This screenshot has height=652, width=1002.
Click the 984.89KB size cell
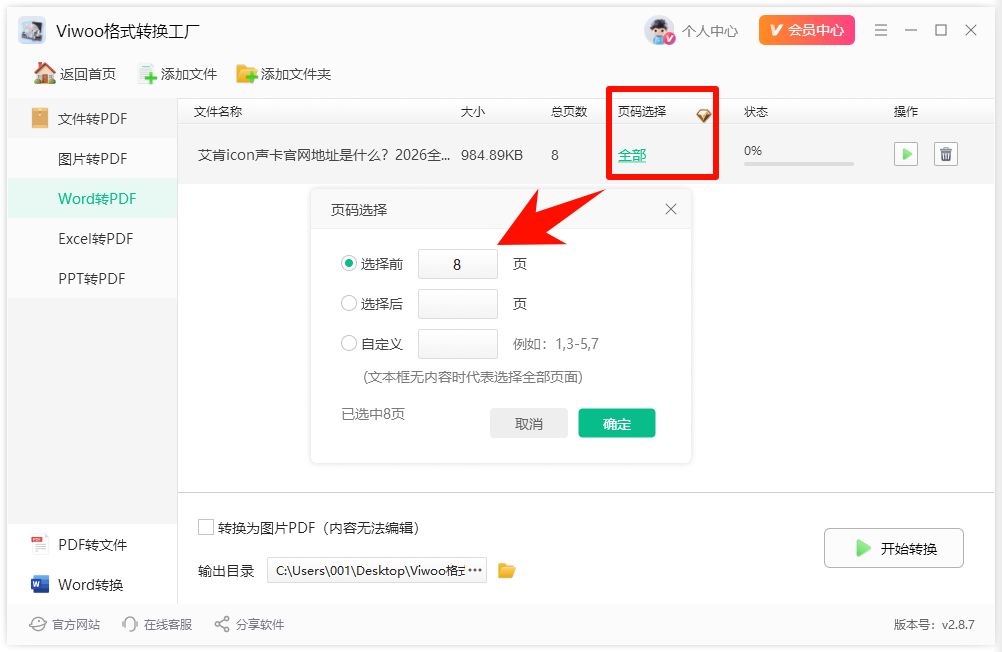(x=492, y=155)
